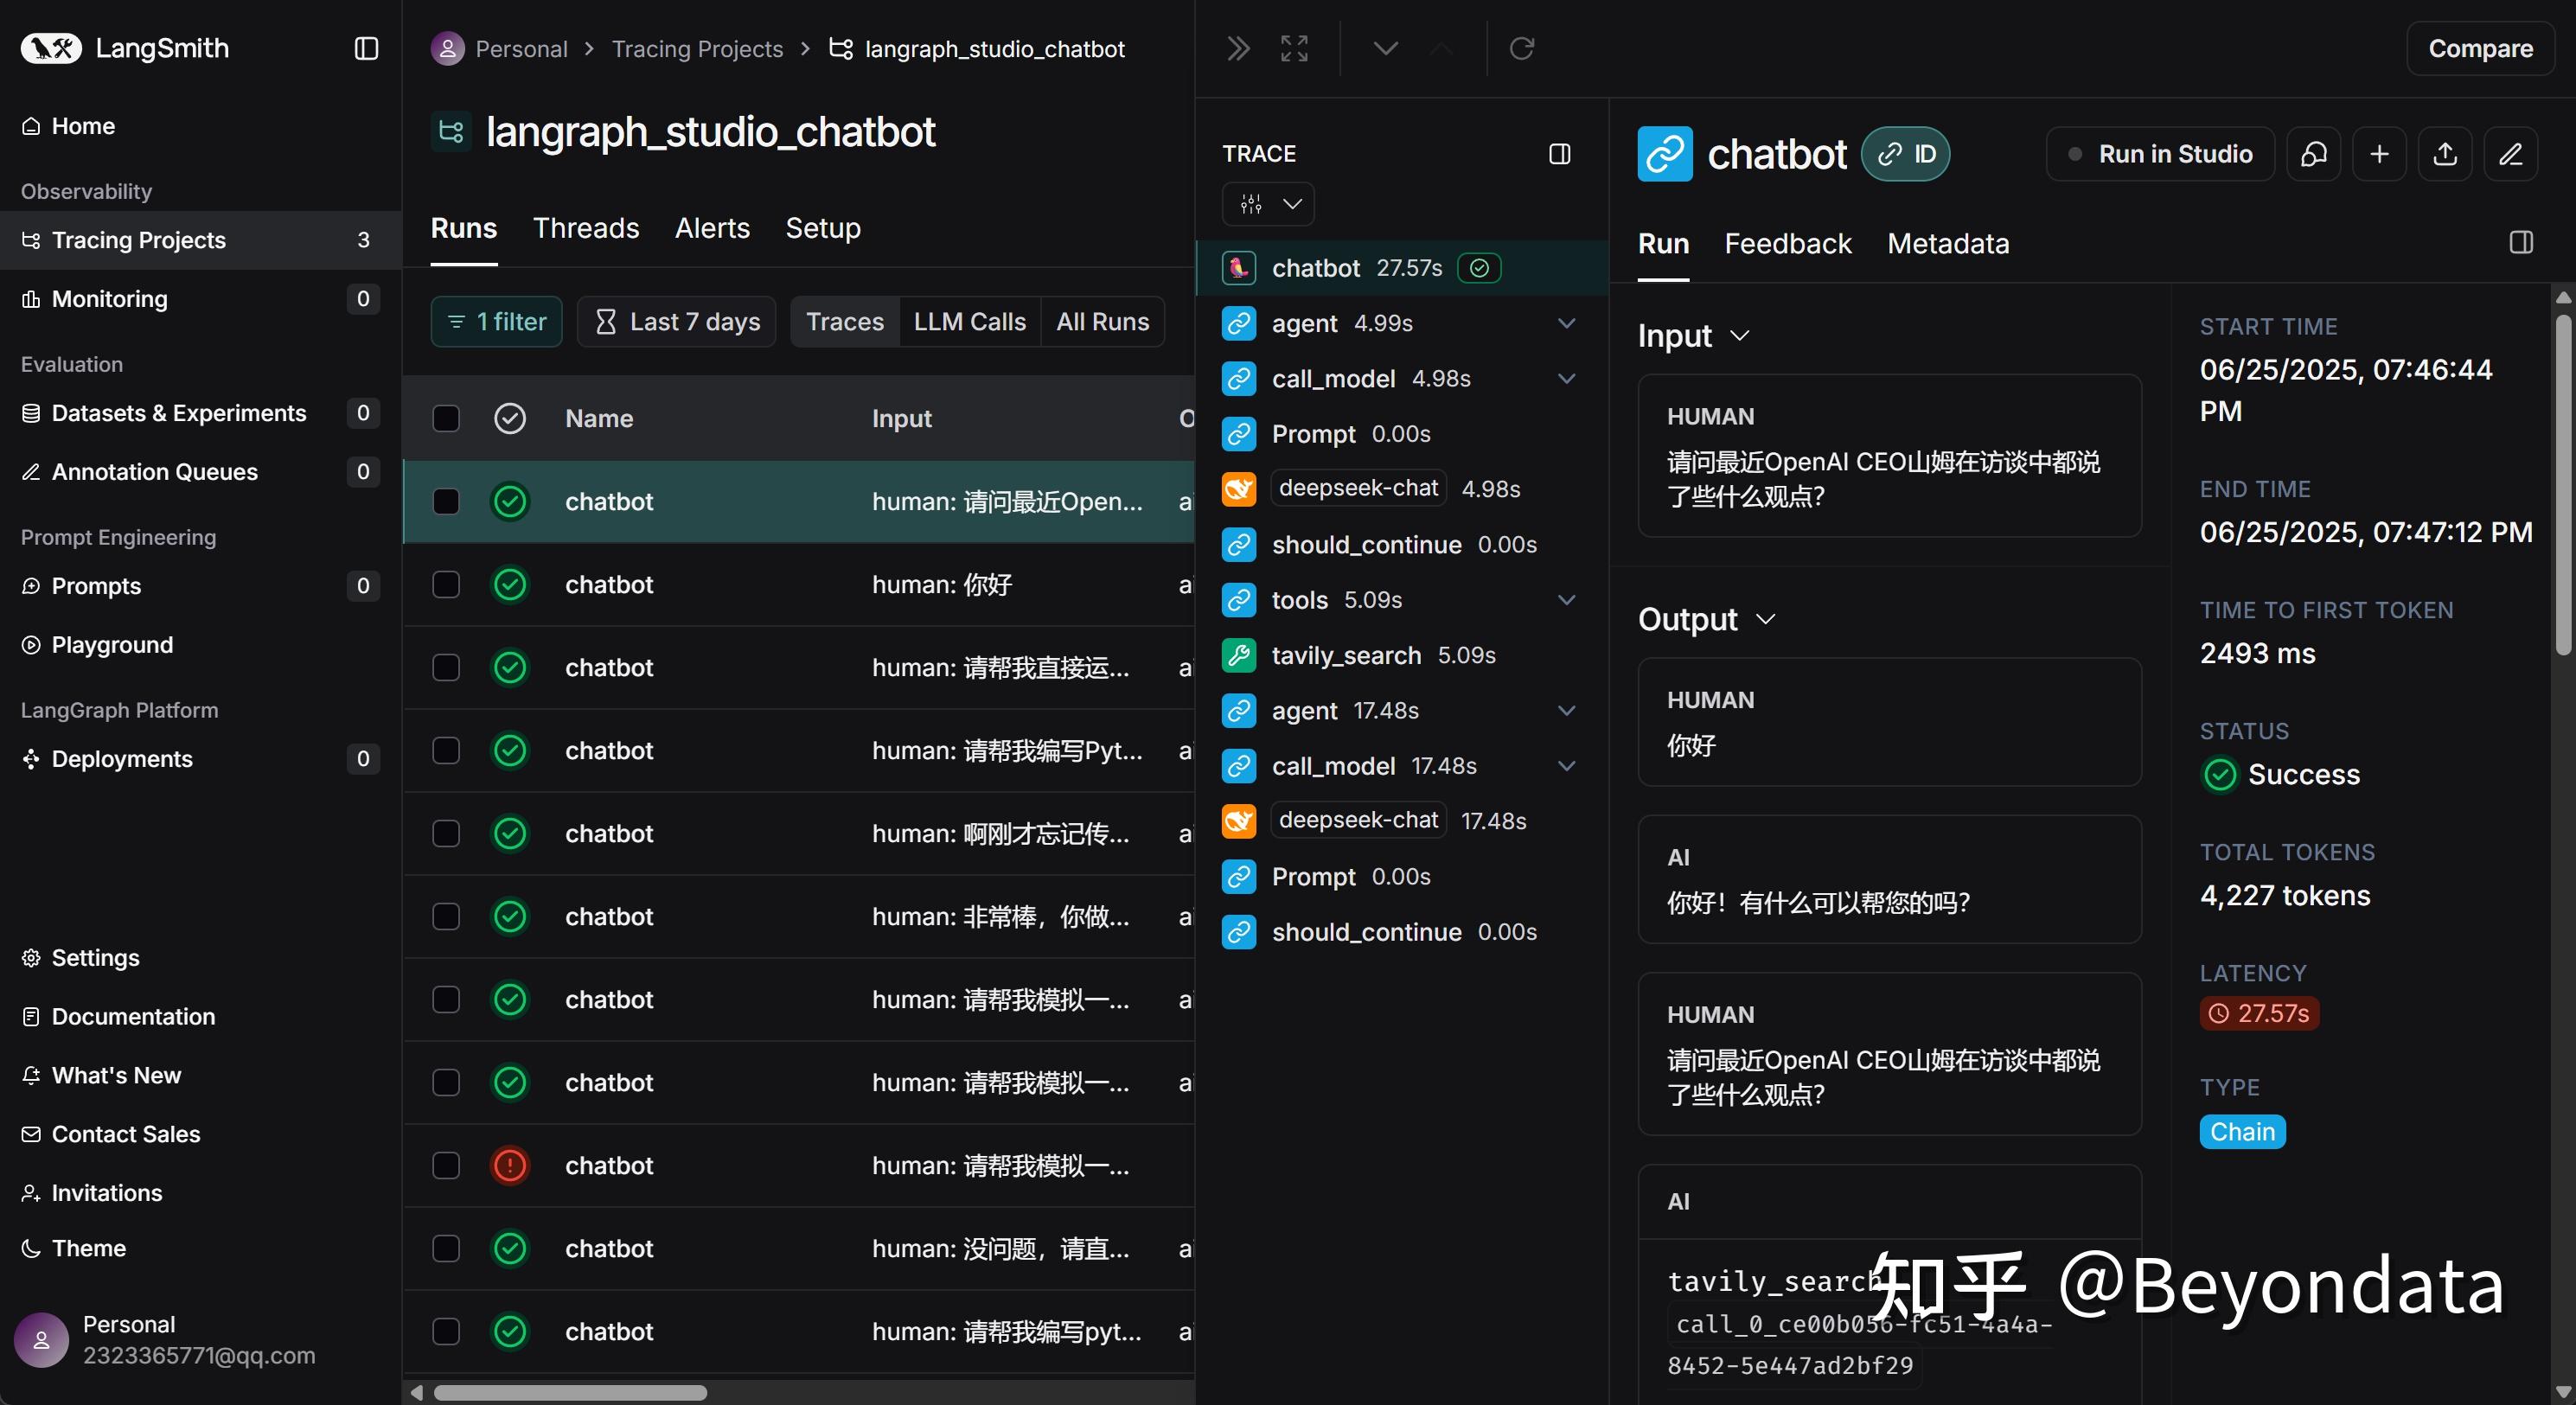2576x1405 pixels.
Task: Click the Compare button
Action: (x=2479, y=49)
